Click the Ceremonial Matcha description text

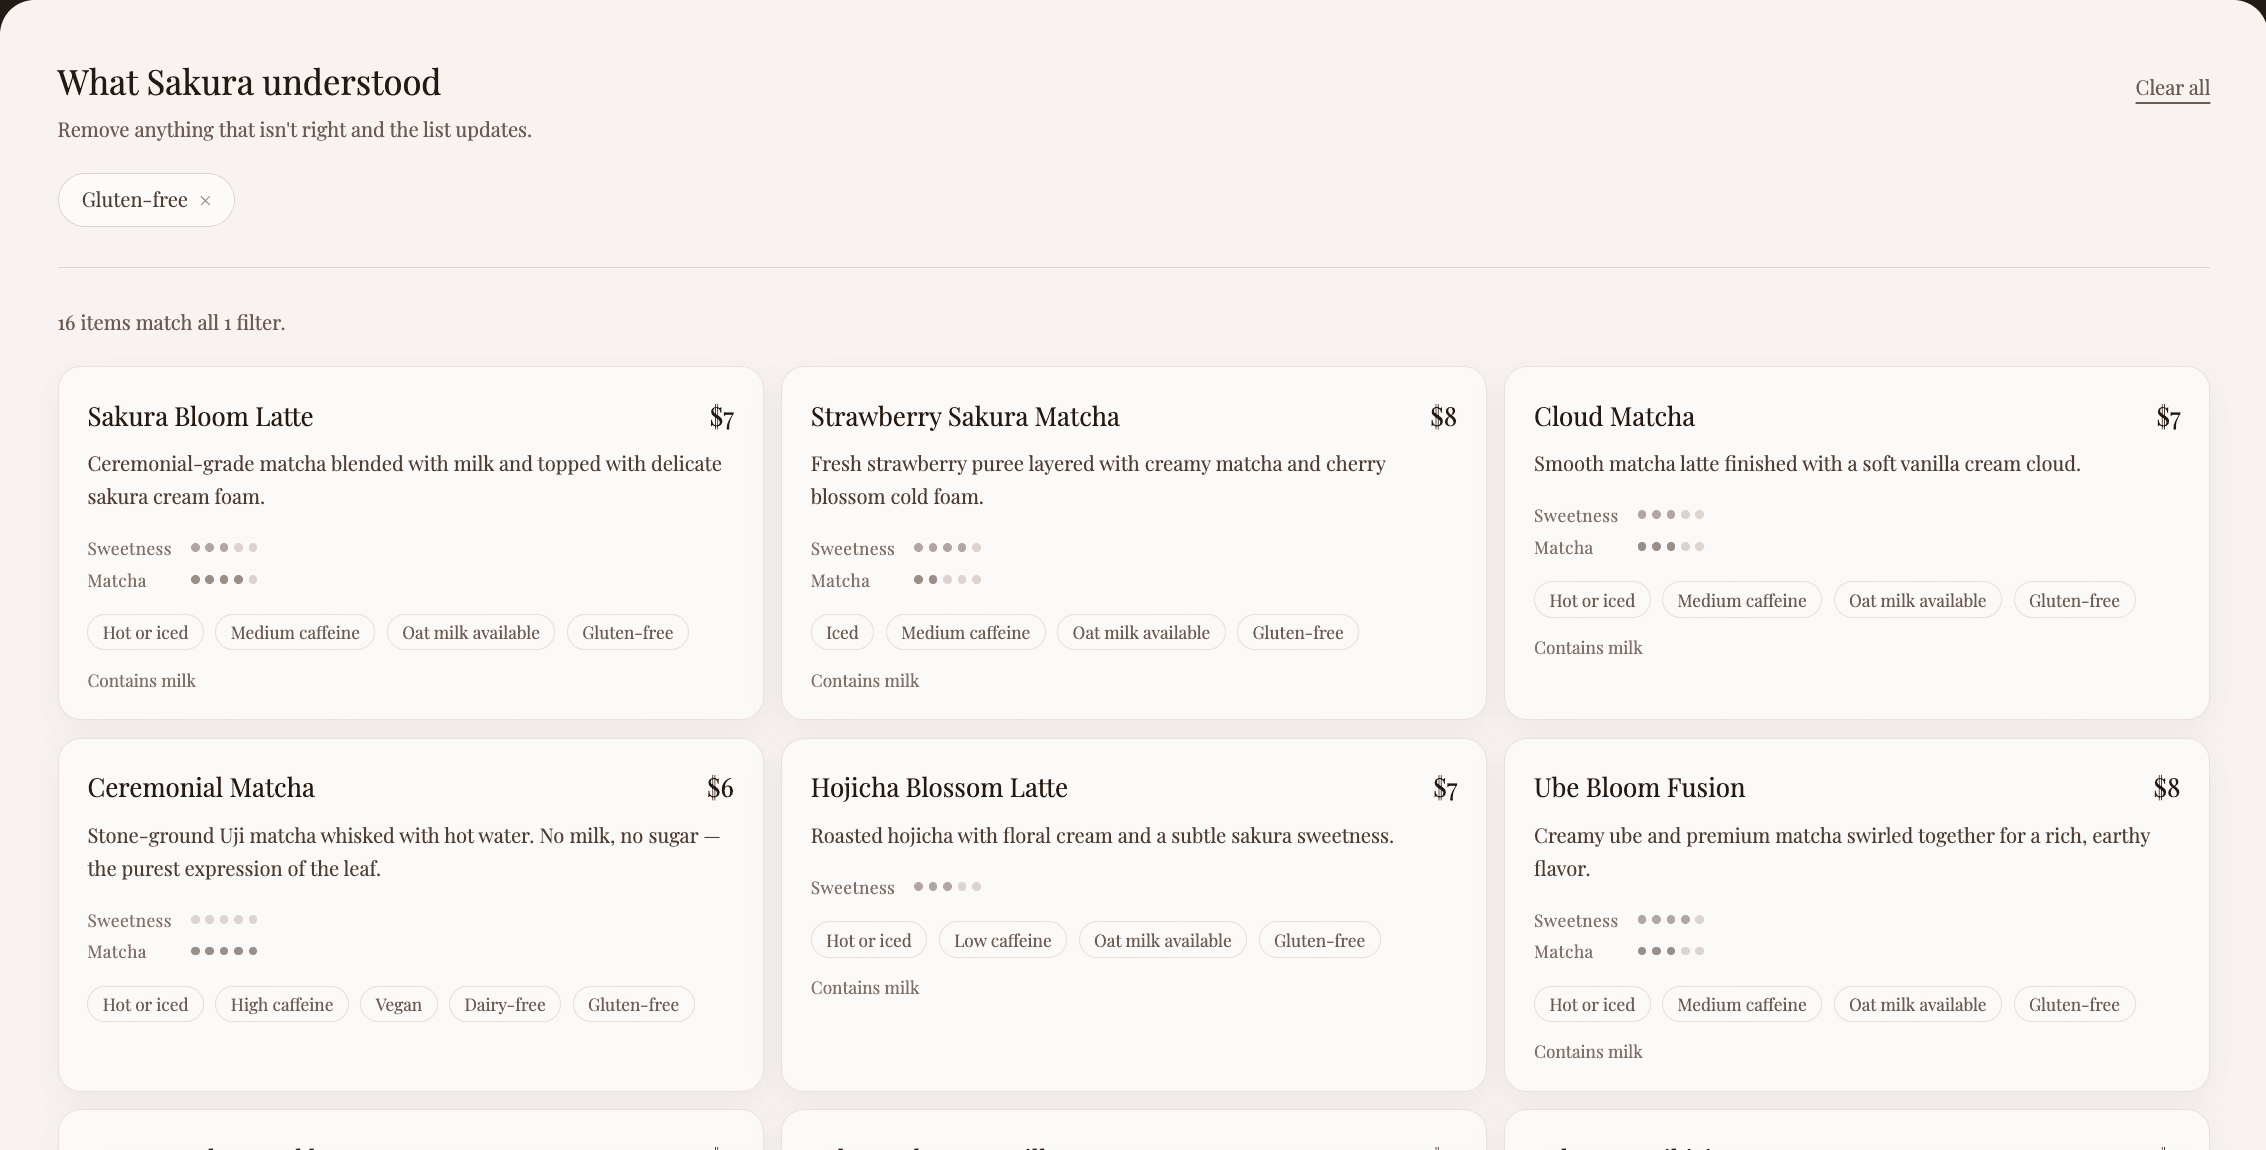[404, 852]
